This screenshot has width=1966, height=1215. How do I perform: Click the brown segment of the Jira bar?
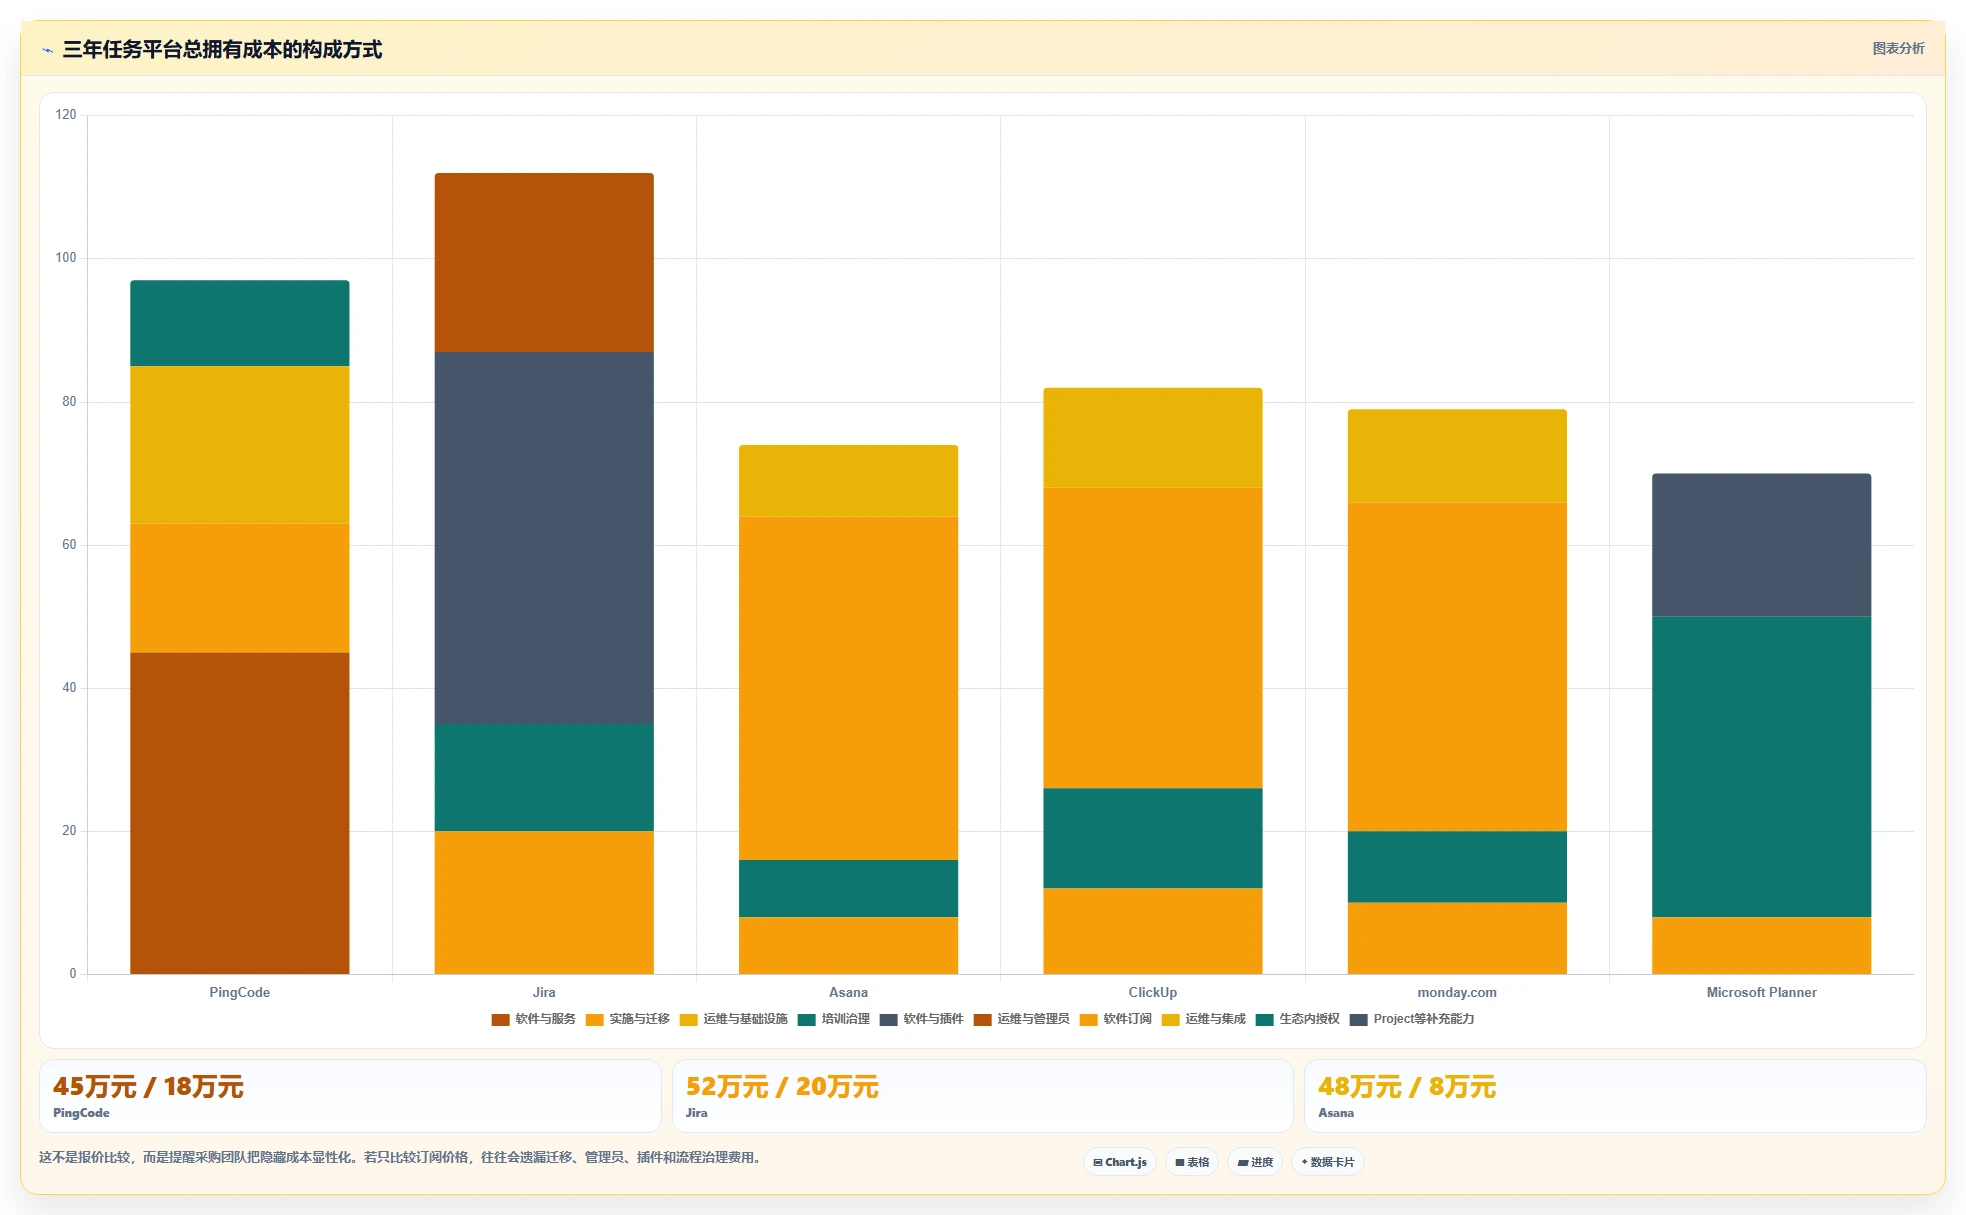[x=544, y=262]
